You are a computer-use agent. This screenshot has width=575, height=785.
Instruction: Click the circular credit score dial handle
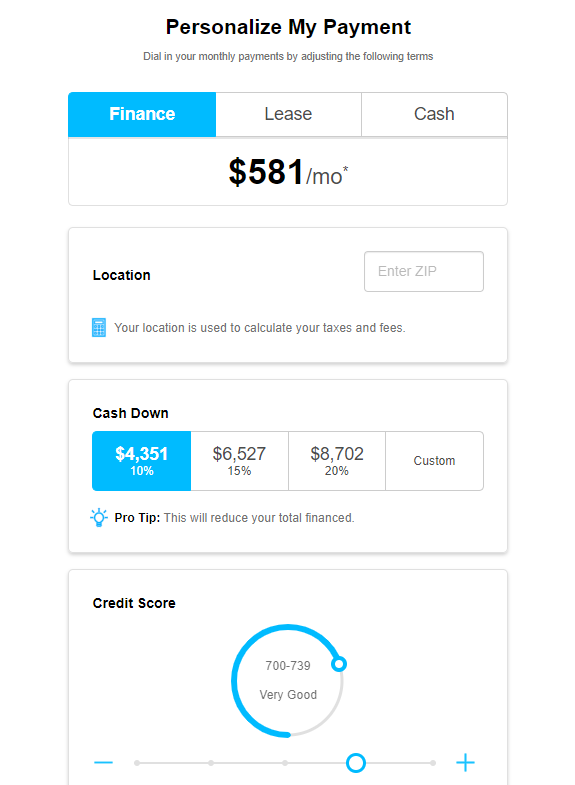coord(339,664)
